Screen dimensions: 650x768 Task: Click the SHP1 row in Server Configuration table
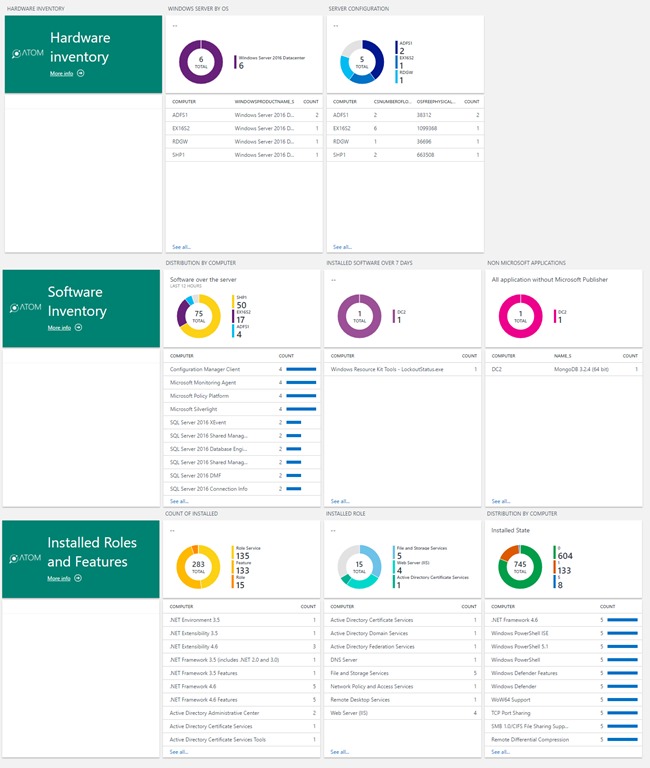tap(405, 155)
